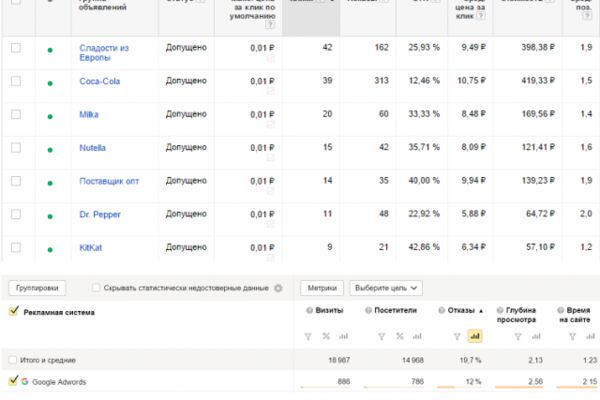
Task: Select radio circle beside Время на сайте metric
Action: (x=561, y=310)
